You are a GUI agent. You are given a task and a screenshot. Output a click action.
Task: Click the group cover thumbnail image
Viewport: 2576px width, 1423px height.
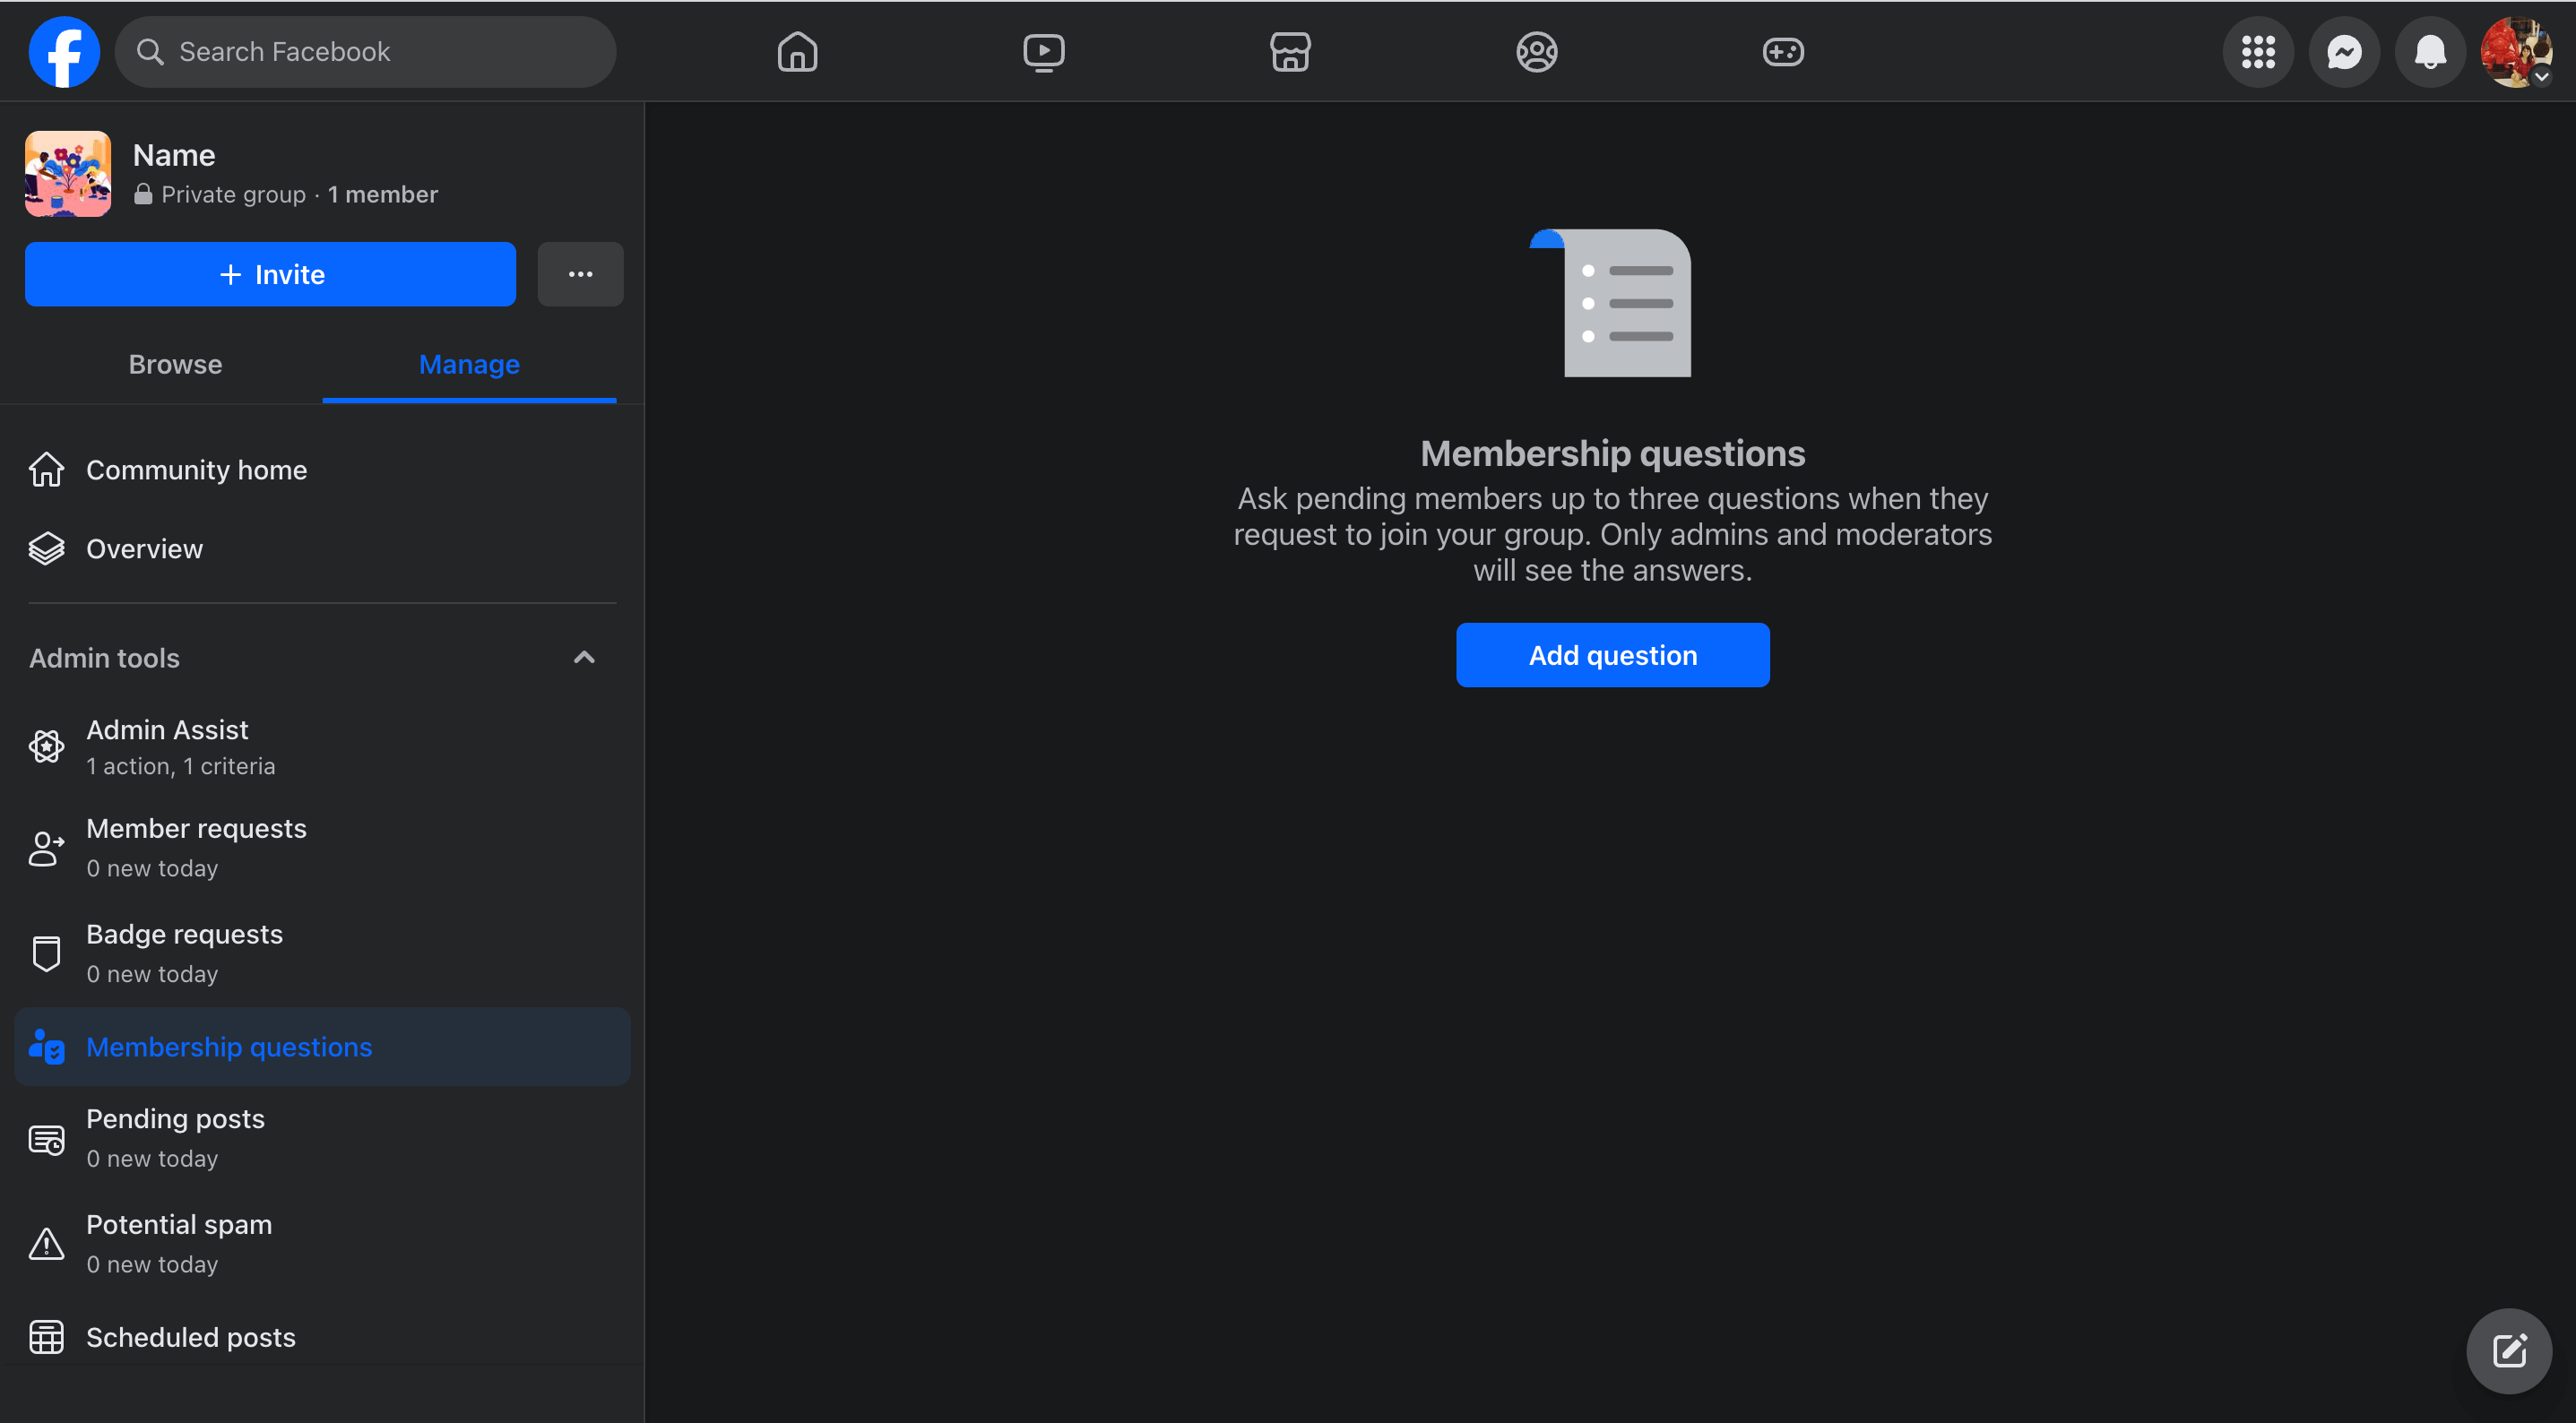[x=68, y=174]
